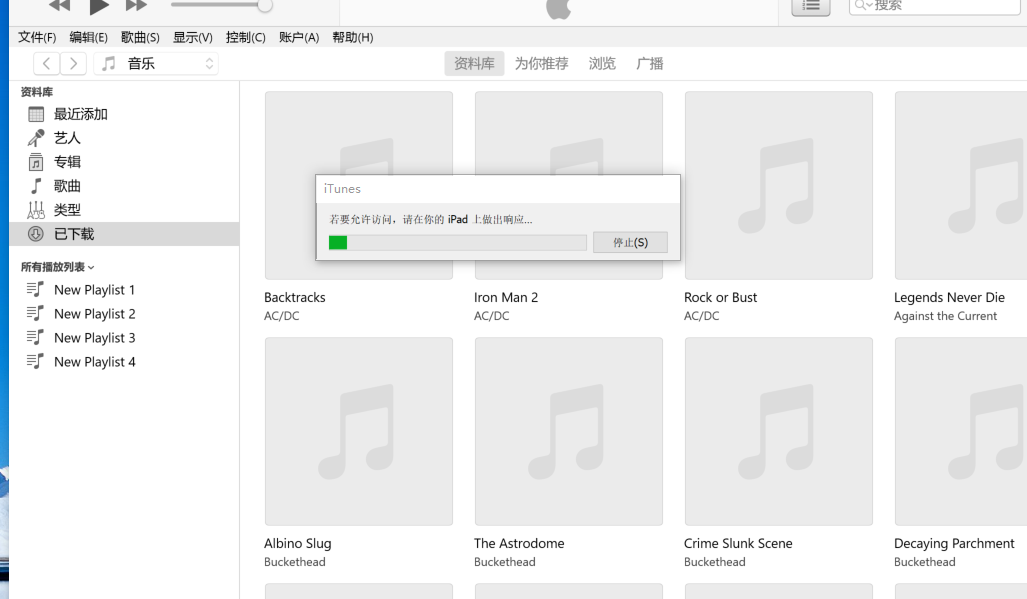This screenshot has width=1027, height=599.
Task: Open the Crime Slunk Scene album cover
Action: tap(779, 431)
